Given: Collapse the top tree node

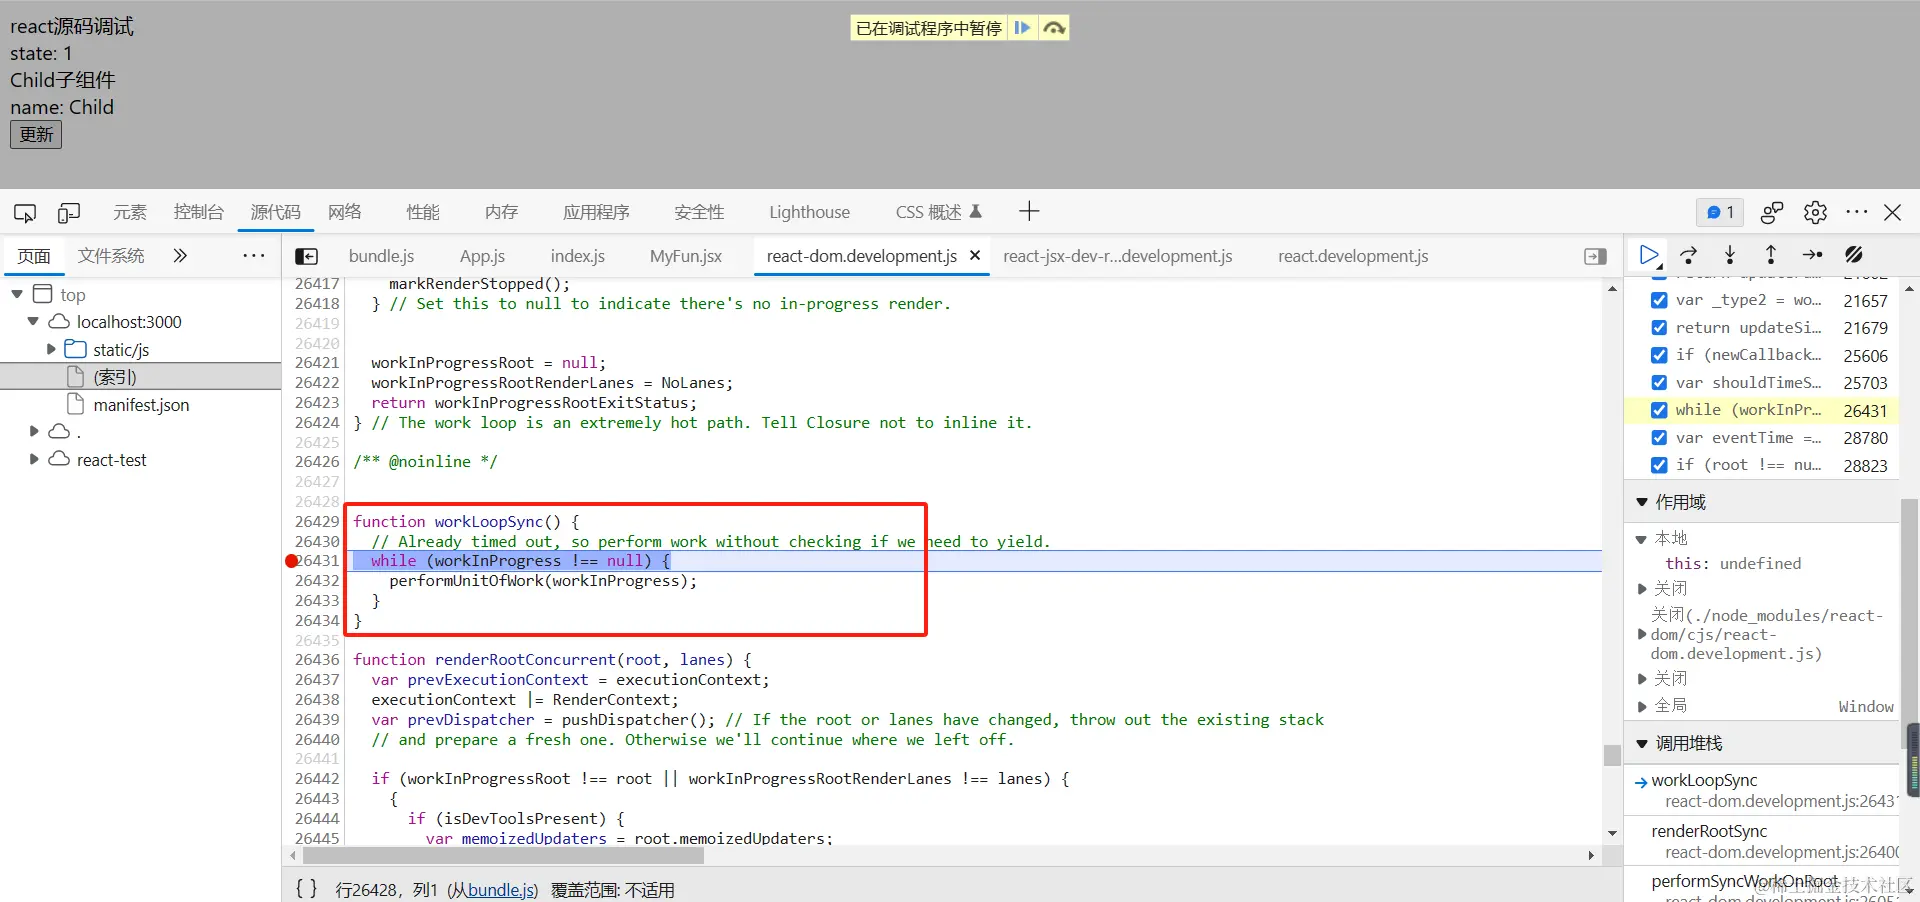Looking at the screenshot, I should (x=17, y=294).
